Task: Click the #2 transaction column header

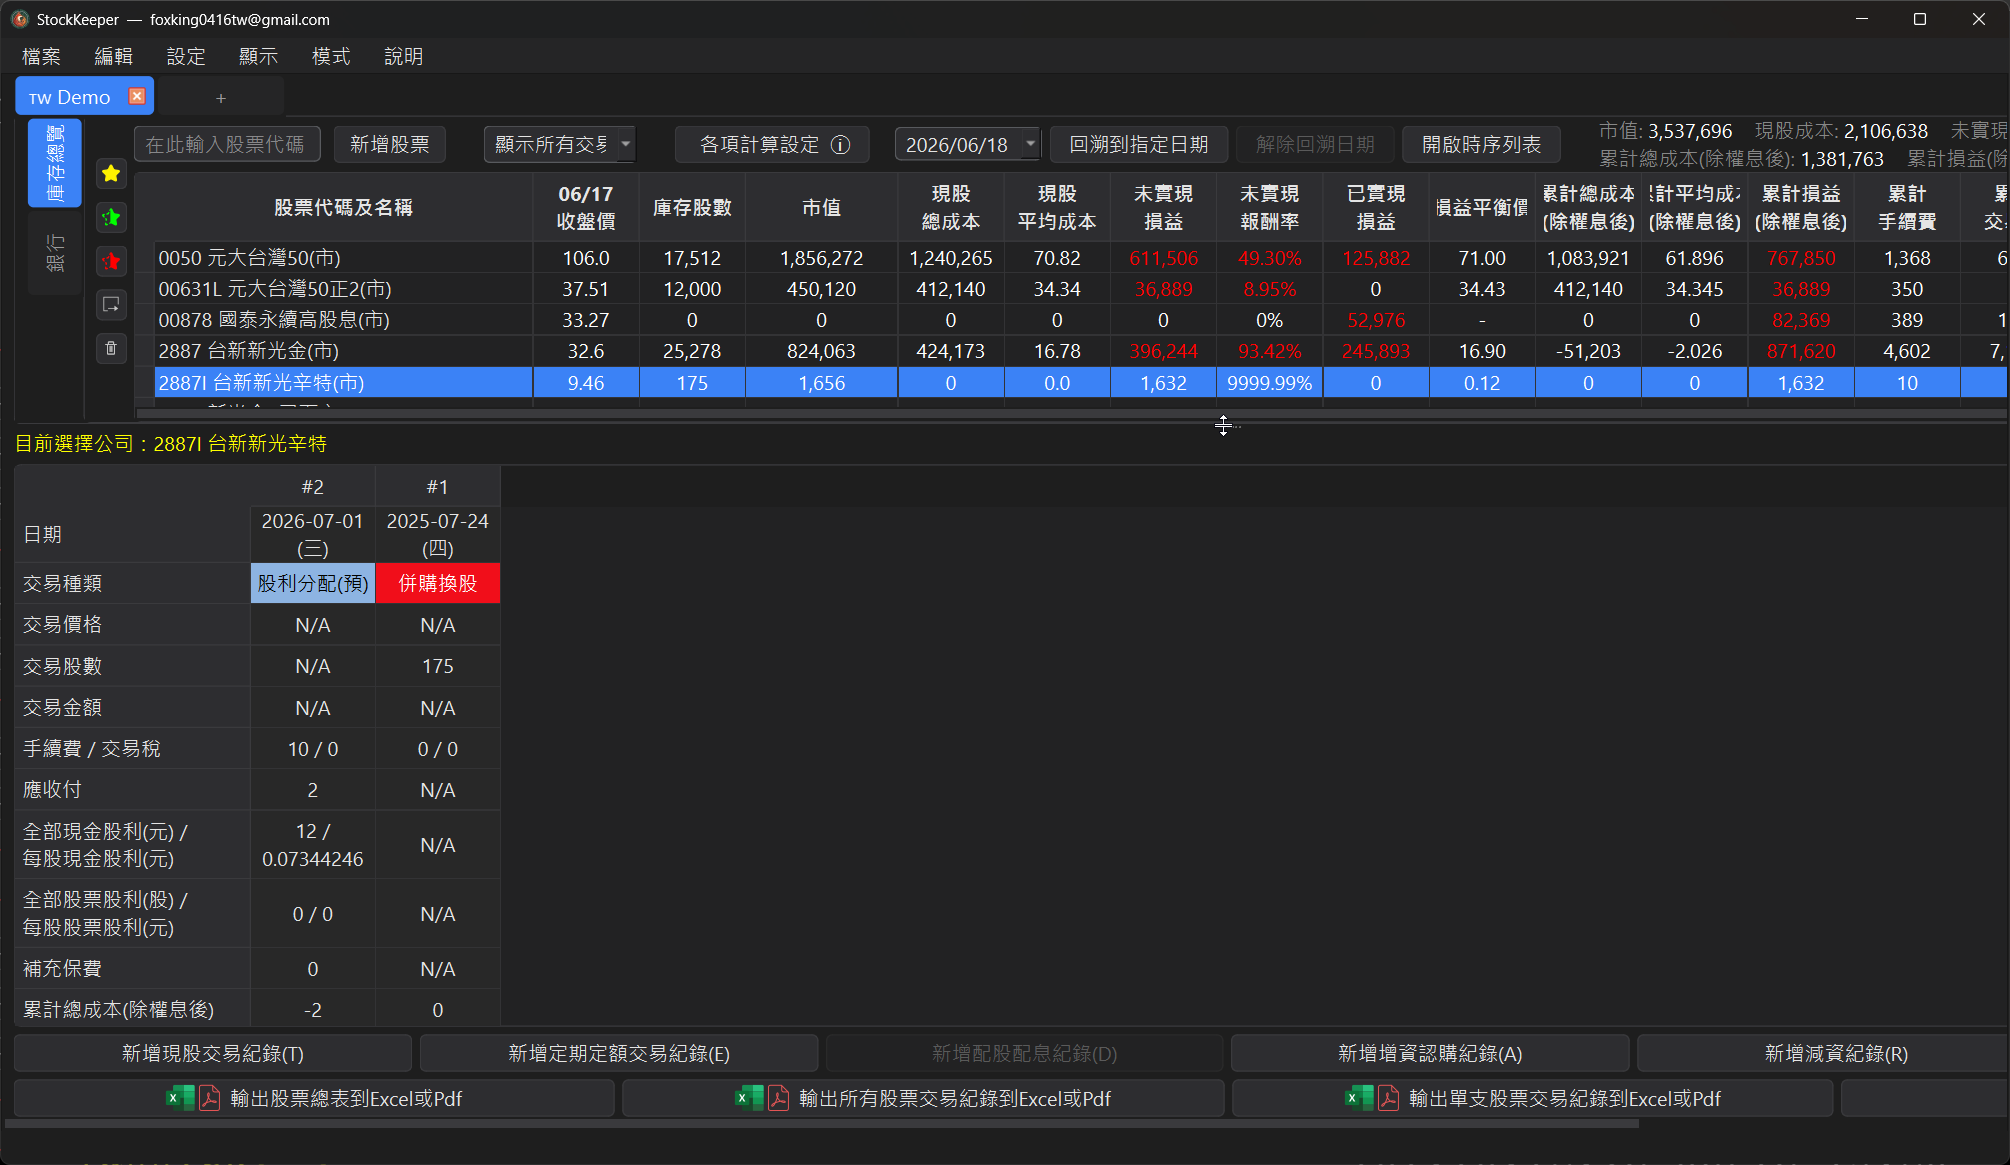Action: click(312, 487)
